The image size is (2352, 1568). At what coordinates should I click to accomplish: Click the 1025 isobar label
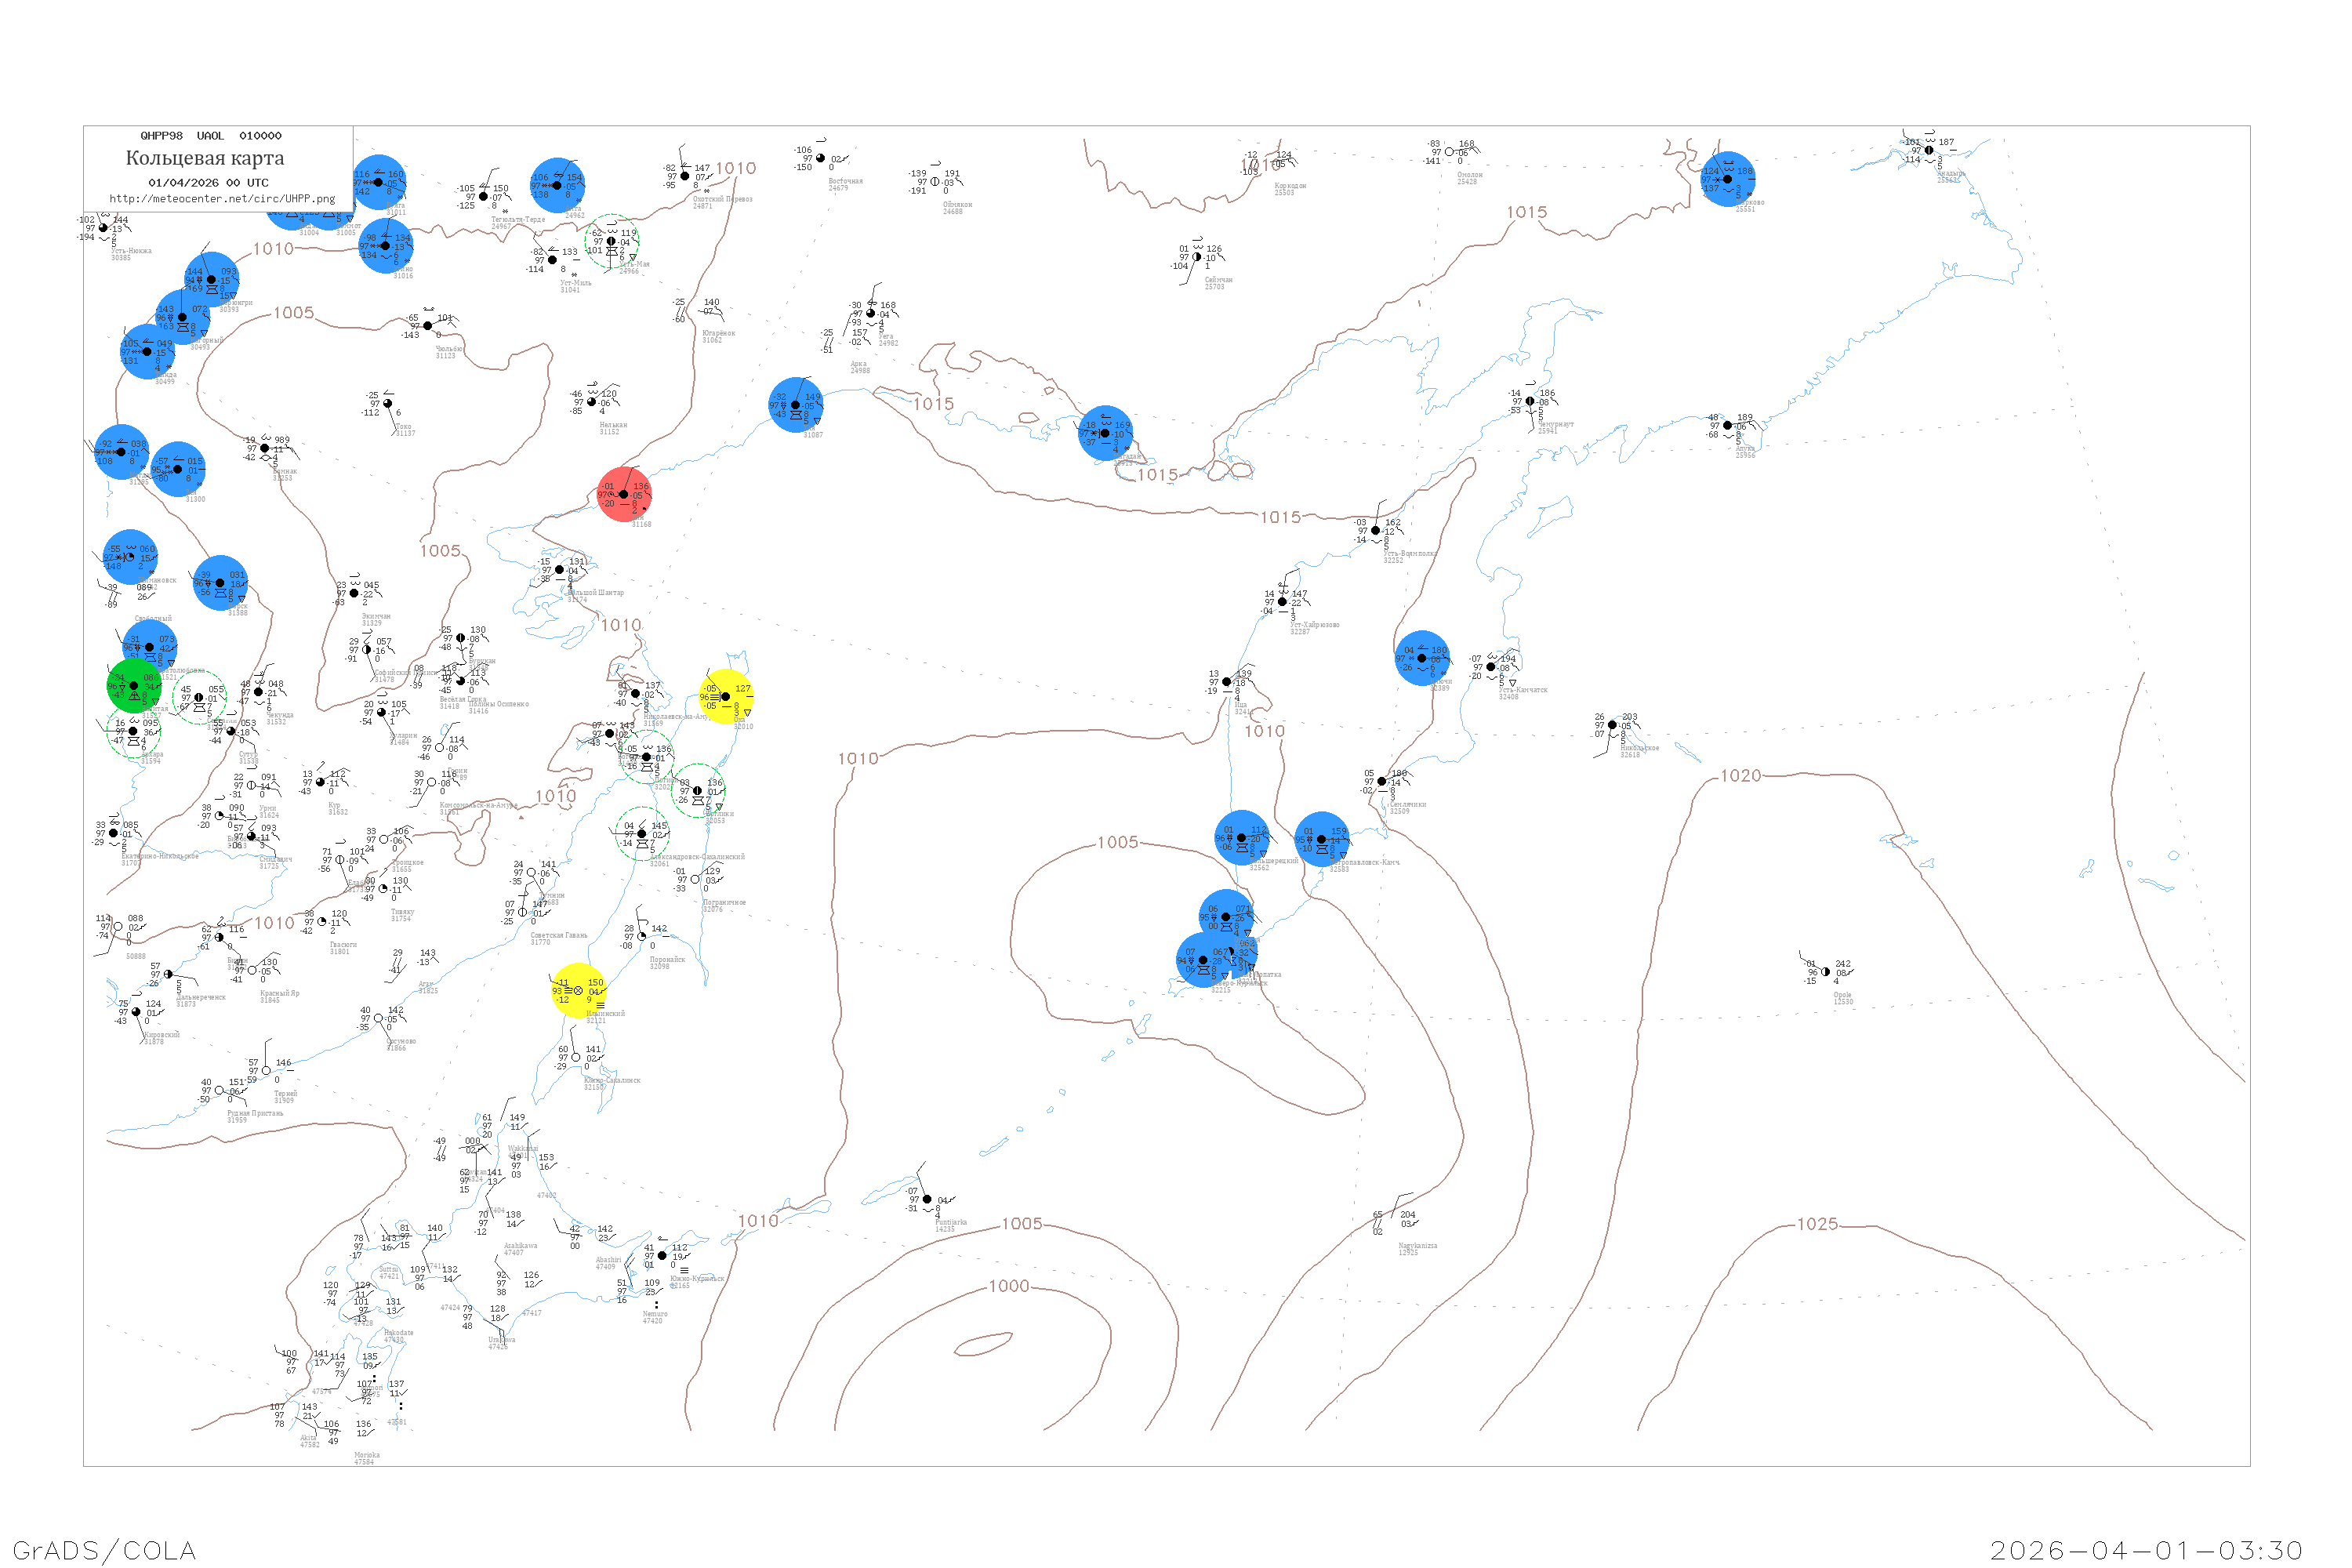tap(1817, 1224)
